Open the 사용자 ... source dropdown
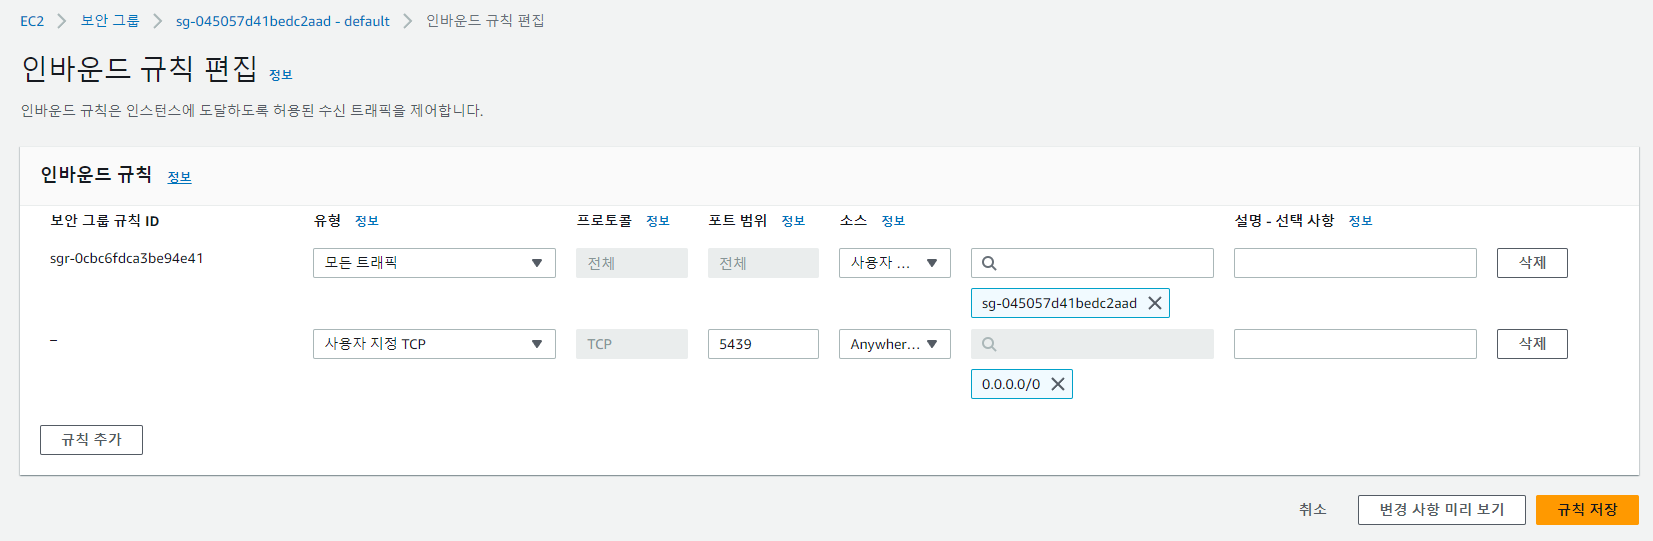 [x=894, y=263]
